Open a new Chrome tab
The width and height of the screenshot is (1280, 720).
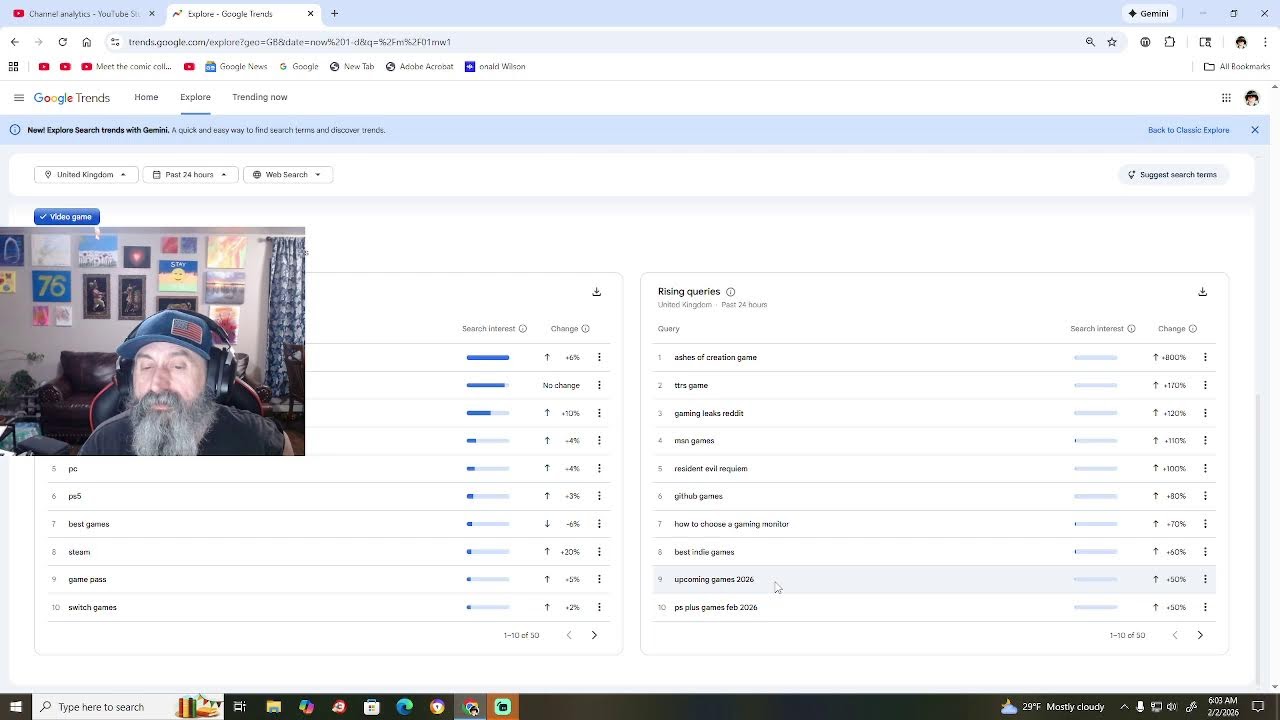tap(335, 14)
